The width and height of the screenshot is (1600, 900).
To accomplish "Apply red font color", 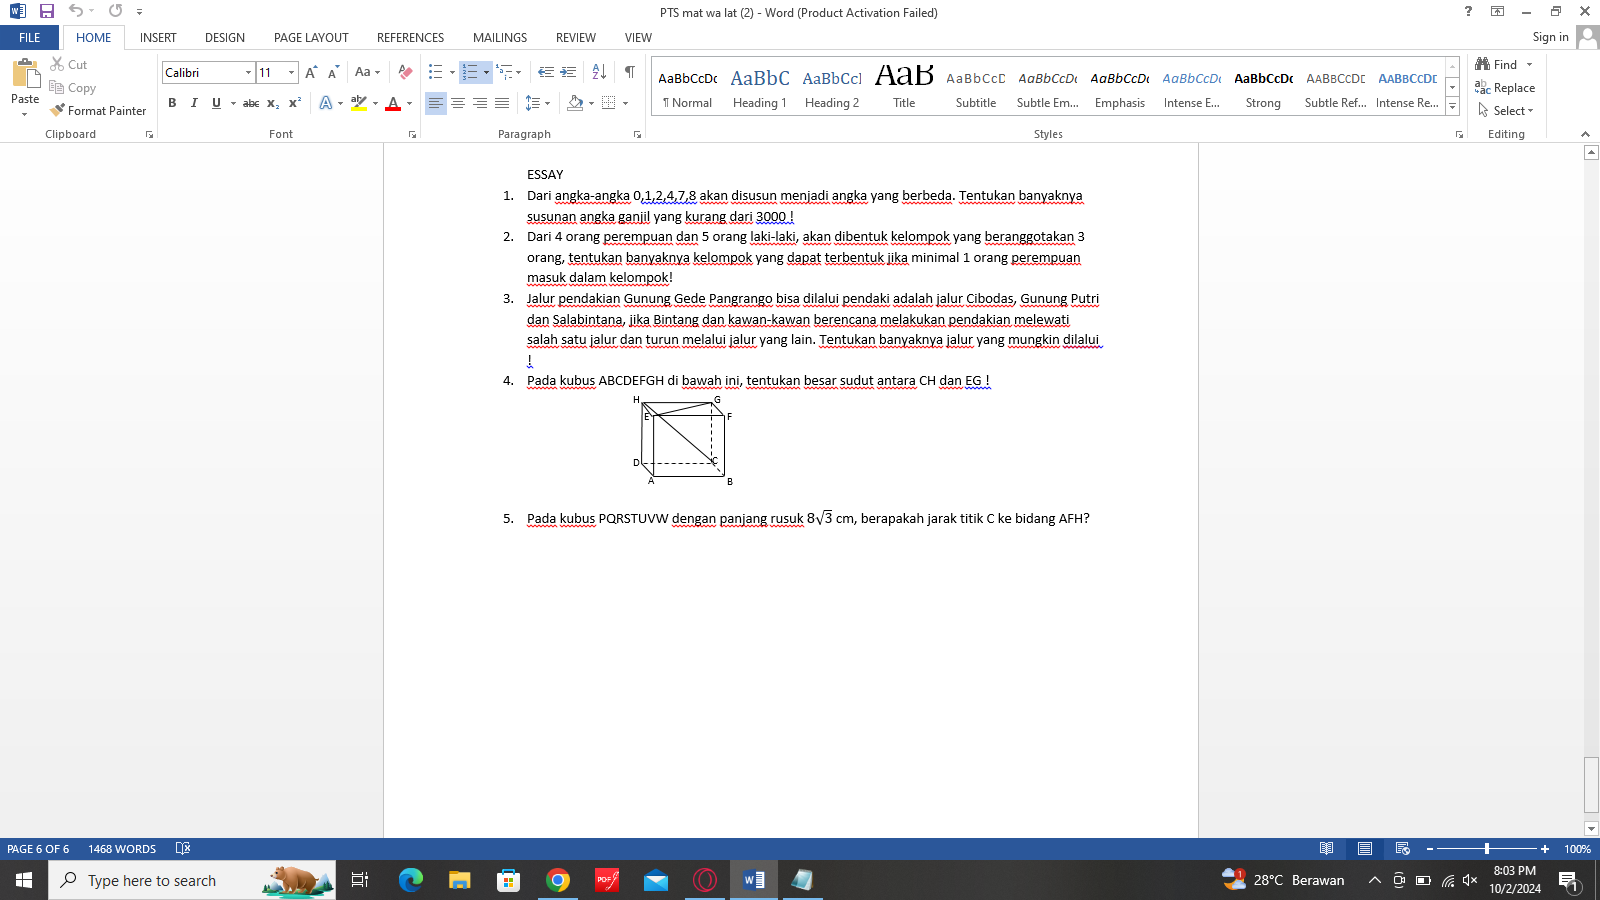I will 393,103.
